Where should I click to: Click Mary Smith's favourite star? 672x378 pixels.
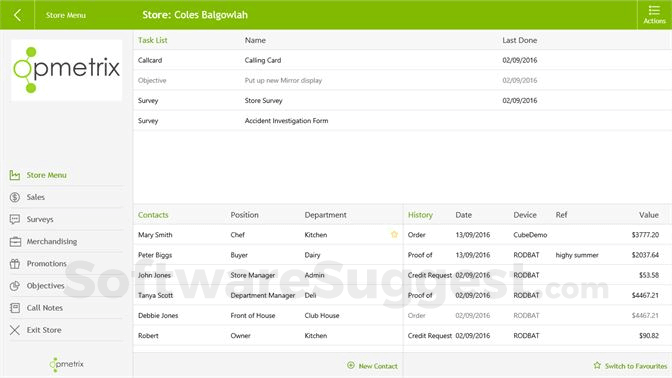point(394,234)
